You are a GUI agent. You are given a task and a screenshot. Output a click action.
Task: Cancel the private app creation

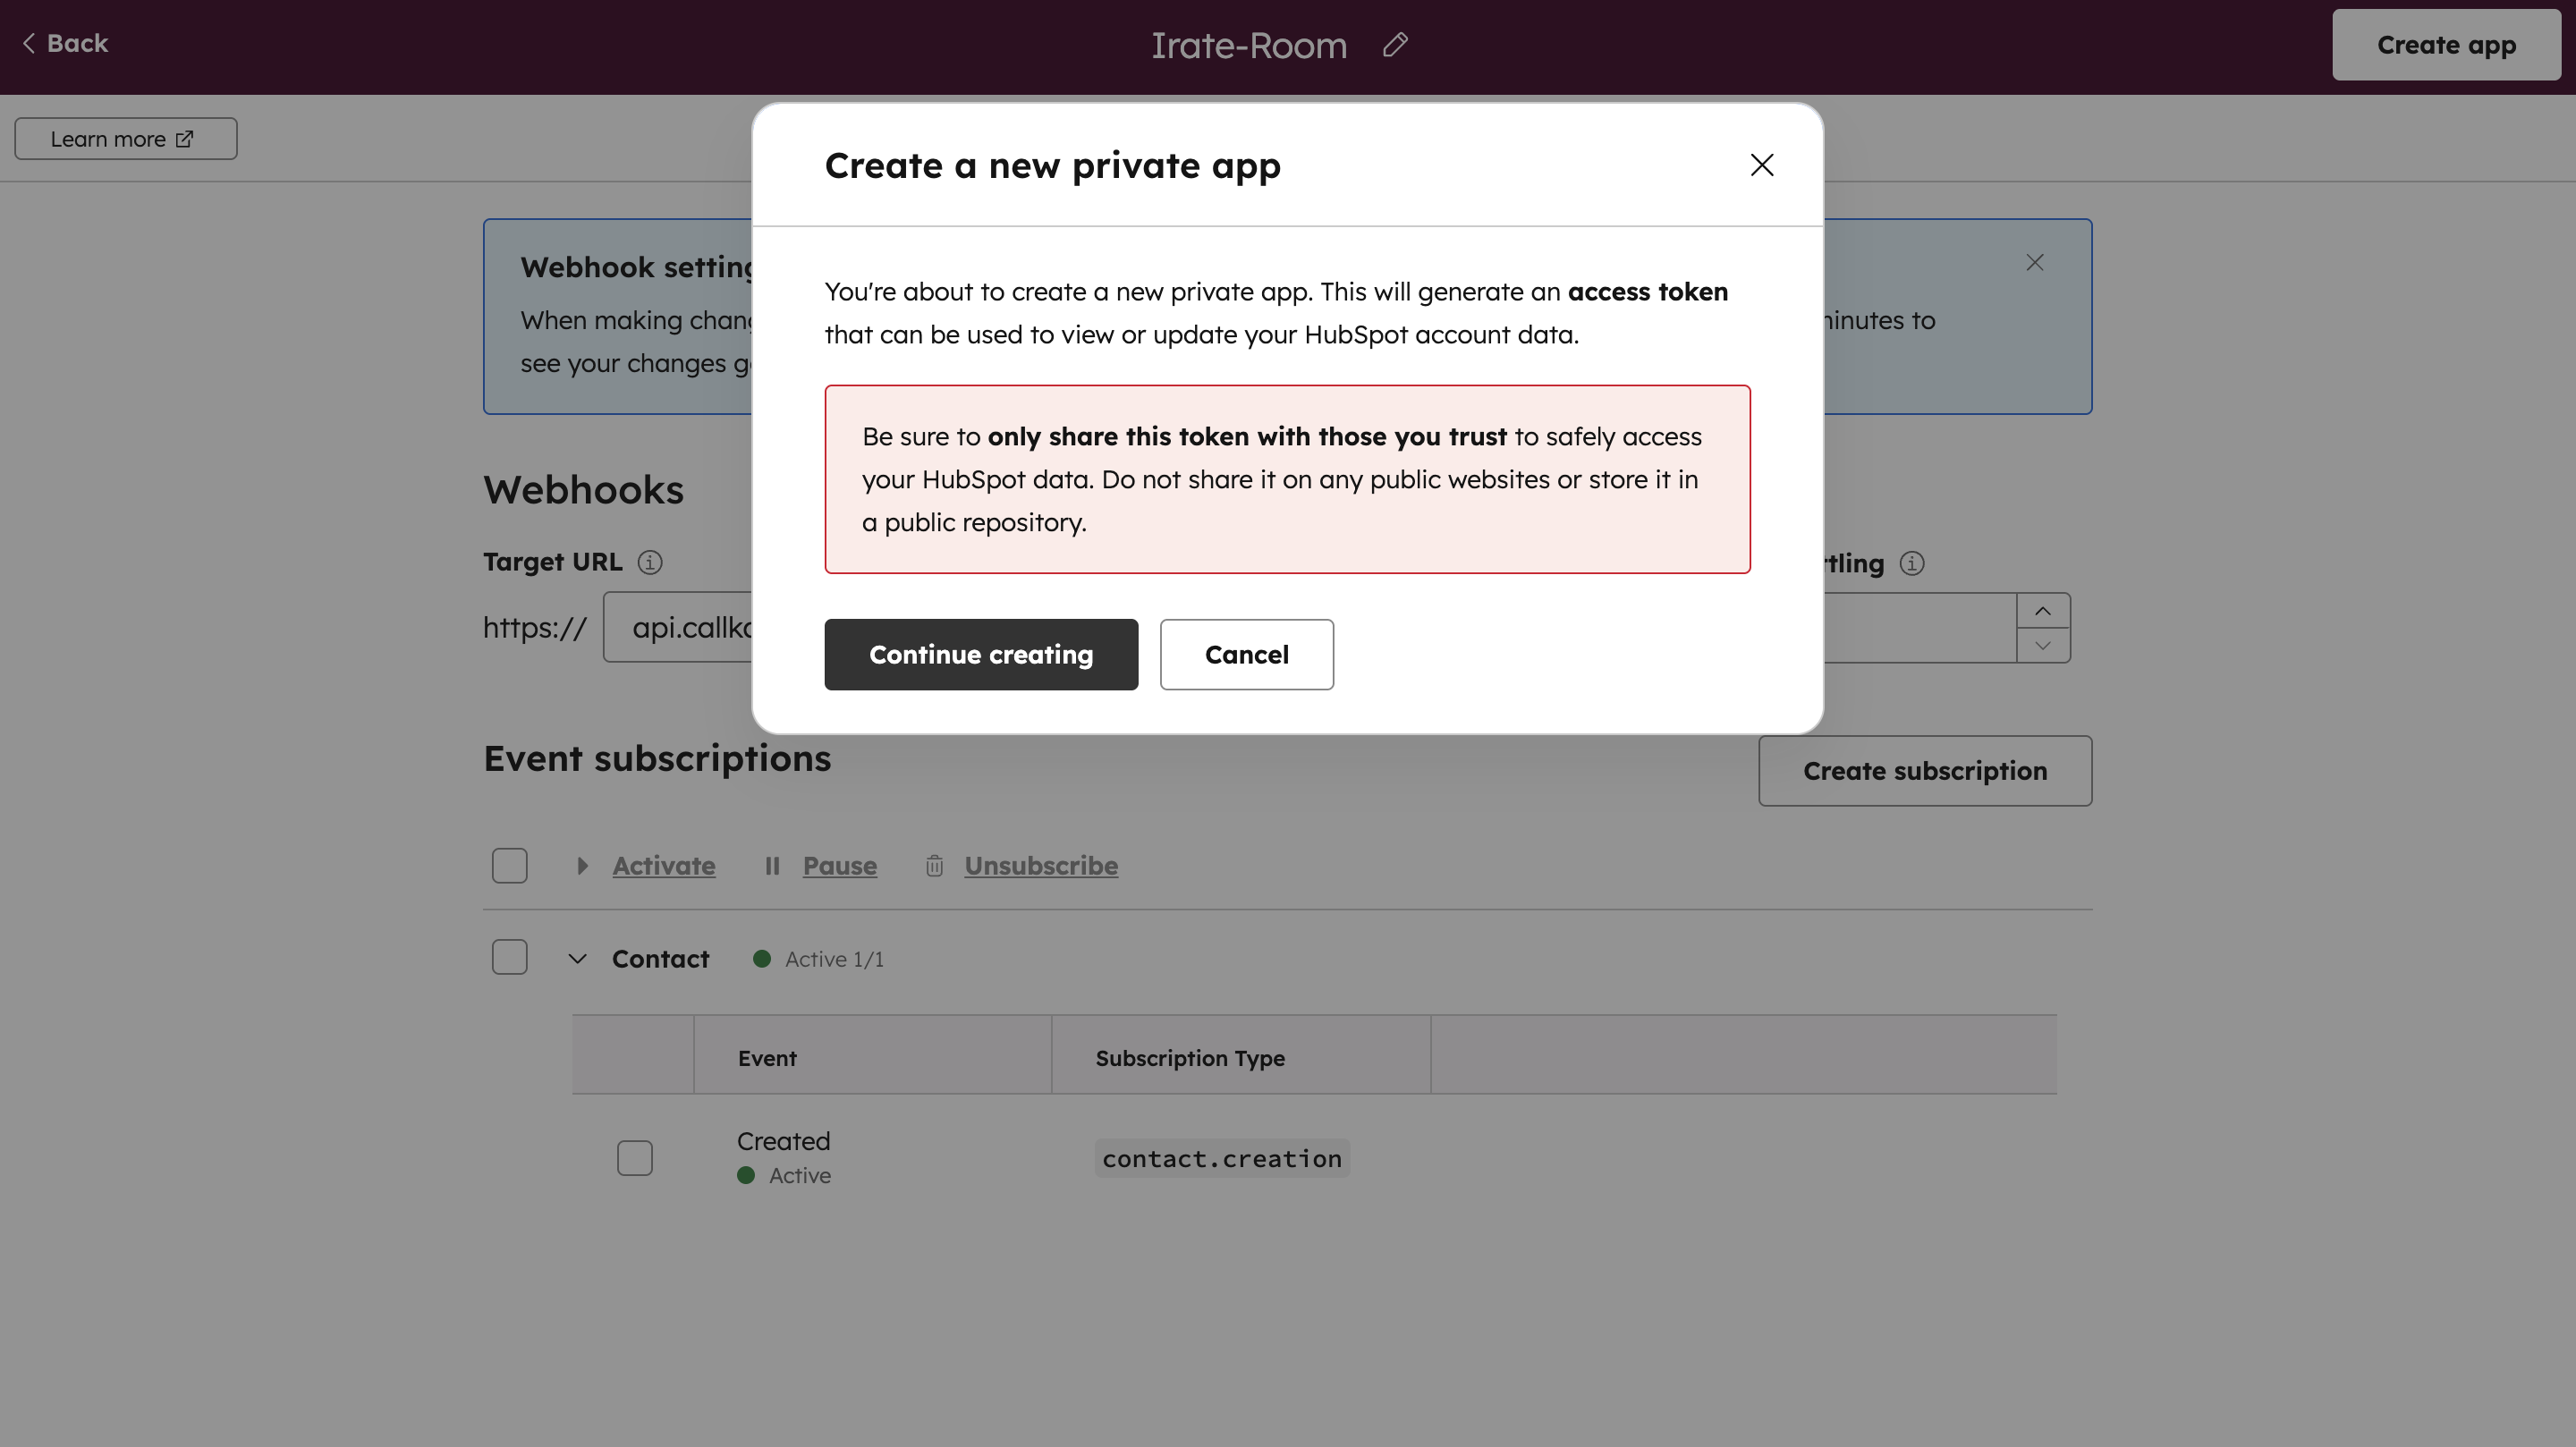1246,655
